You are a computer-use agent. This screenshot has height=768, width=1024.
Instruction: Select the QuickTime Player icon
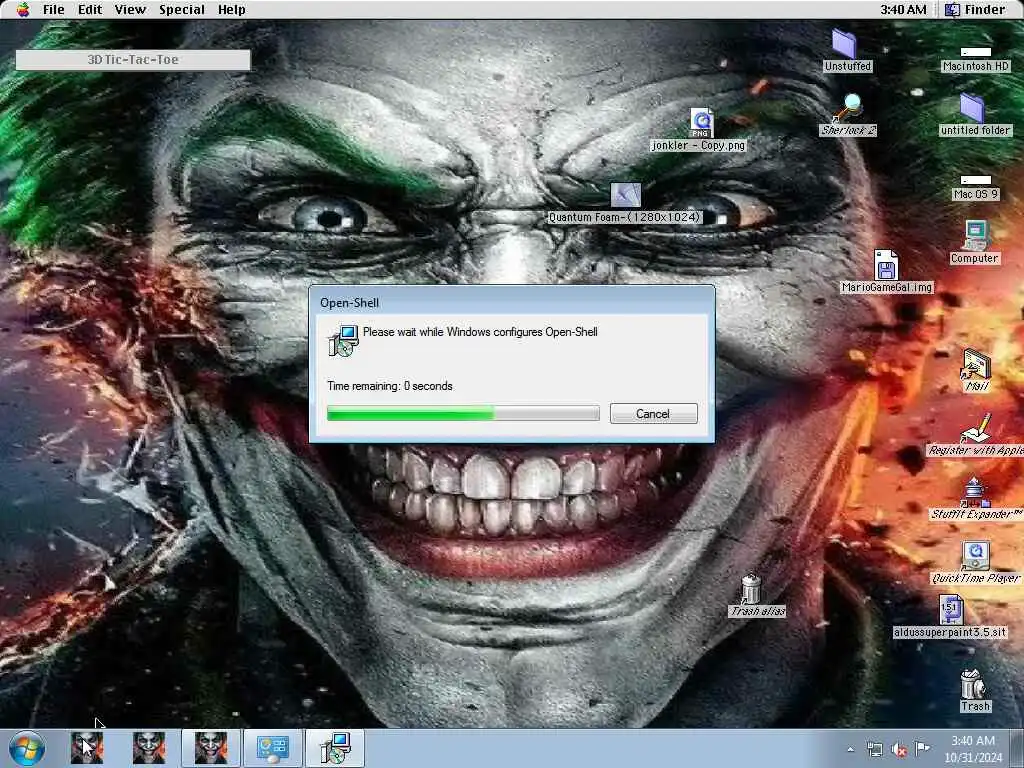pos(975,556)
